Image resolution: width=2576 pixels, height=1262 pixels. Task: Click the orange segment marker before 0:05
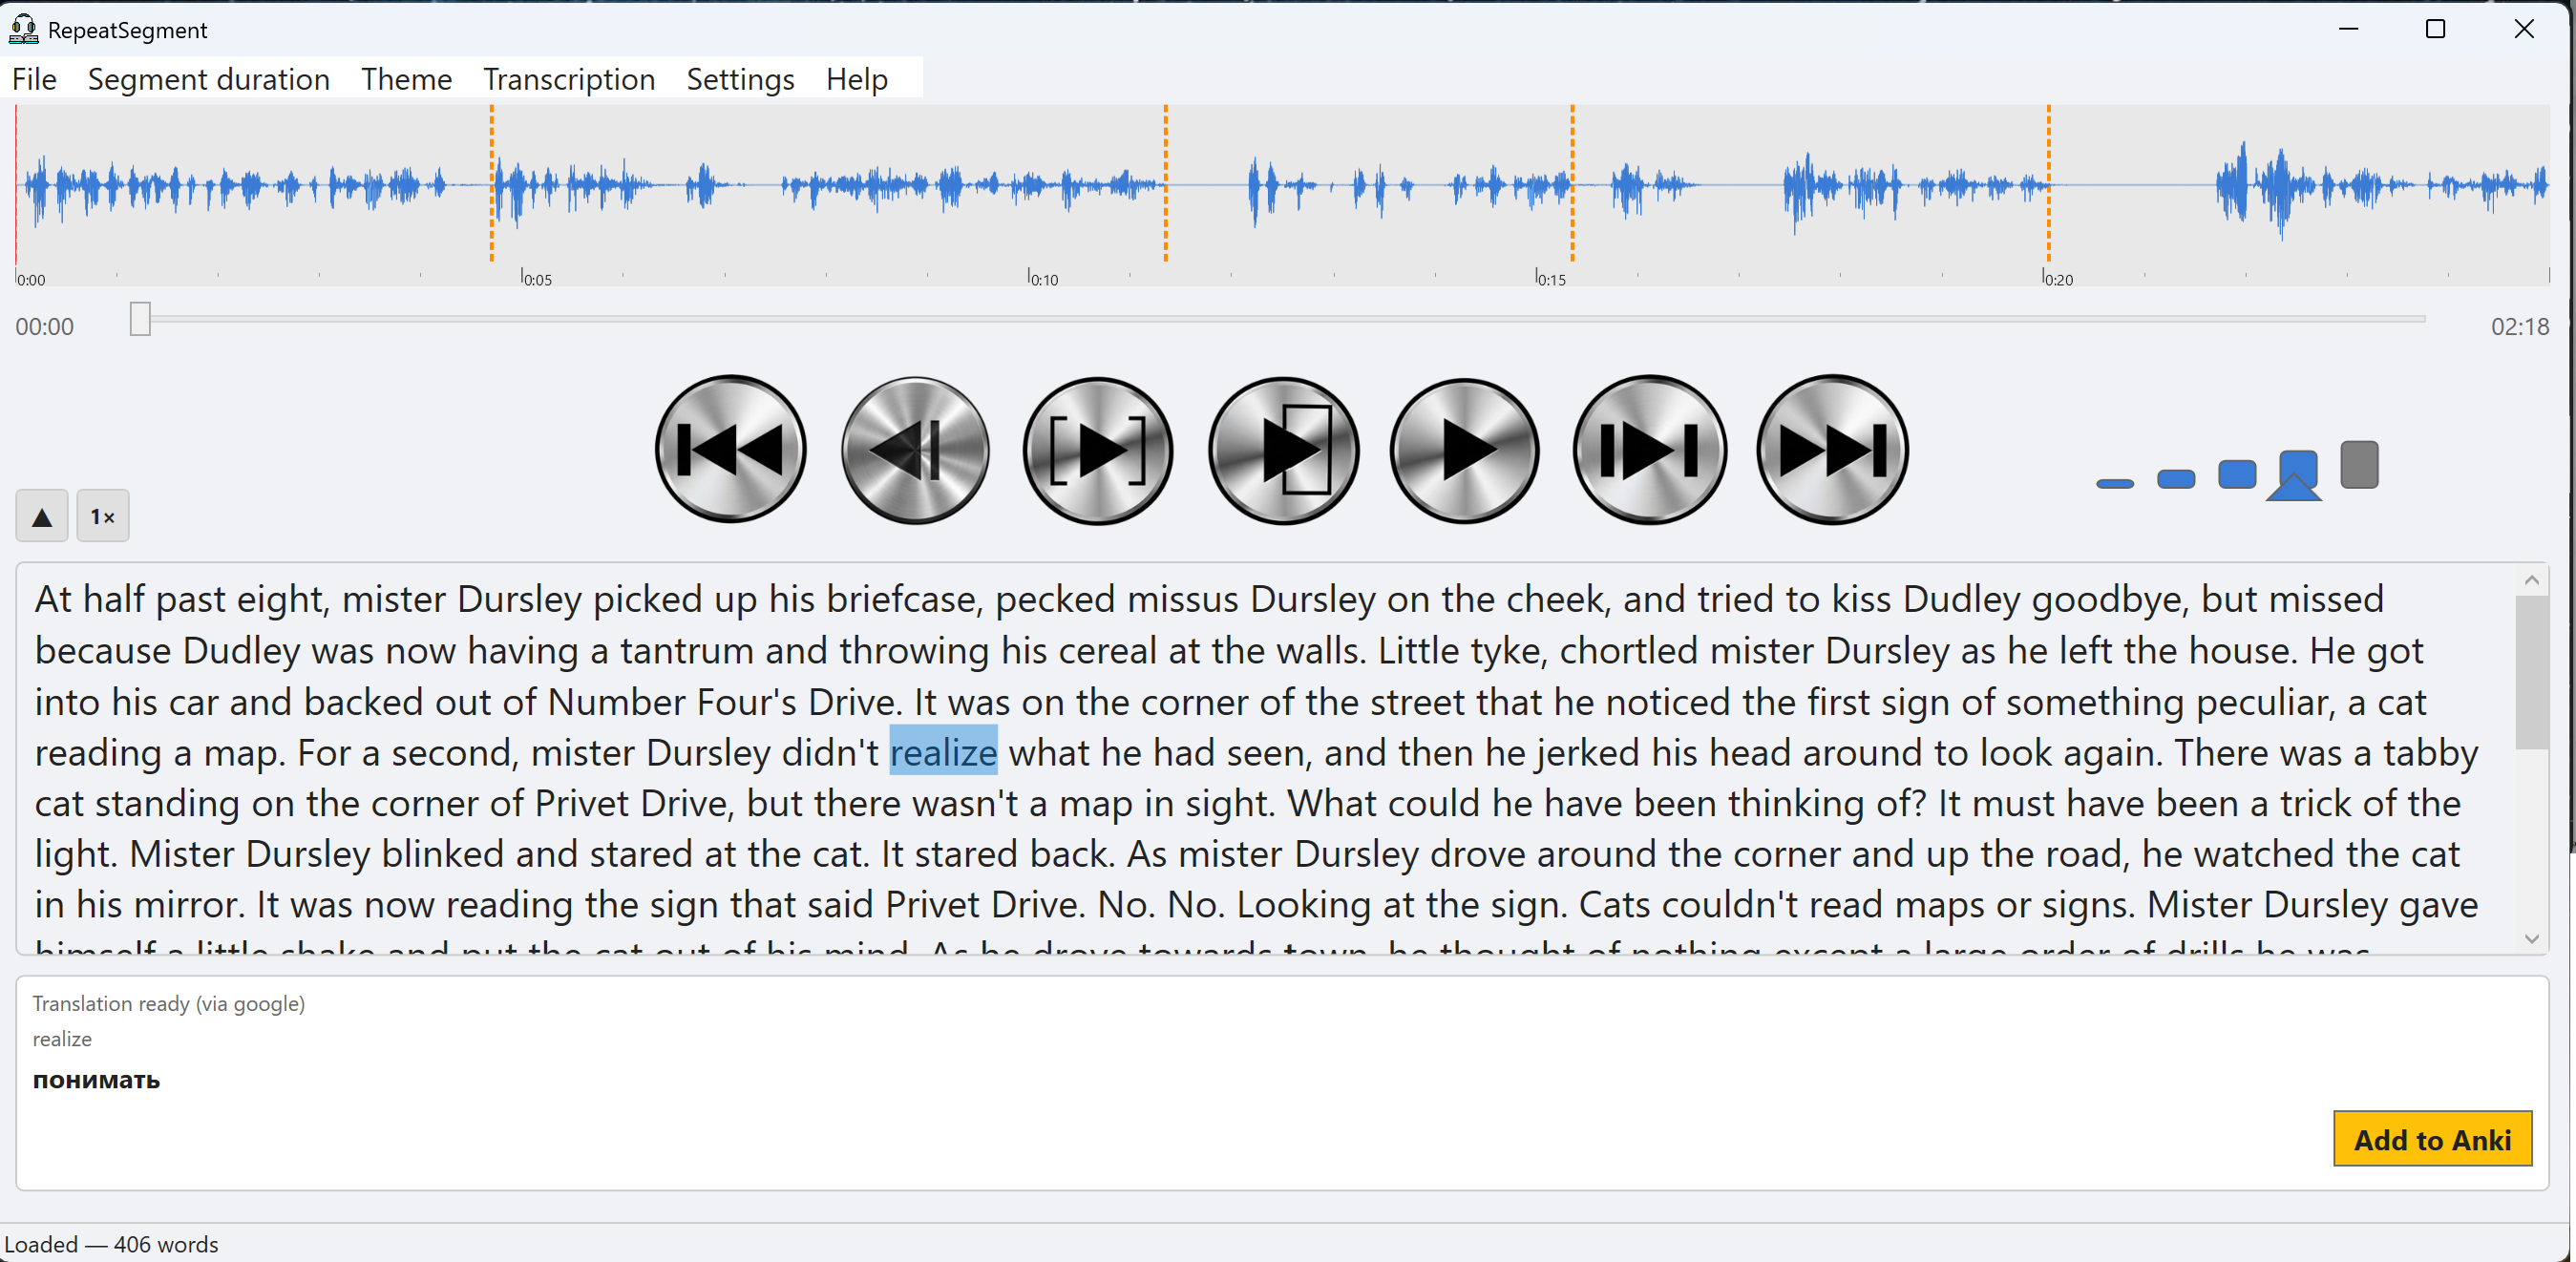491,183
